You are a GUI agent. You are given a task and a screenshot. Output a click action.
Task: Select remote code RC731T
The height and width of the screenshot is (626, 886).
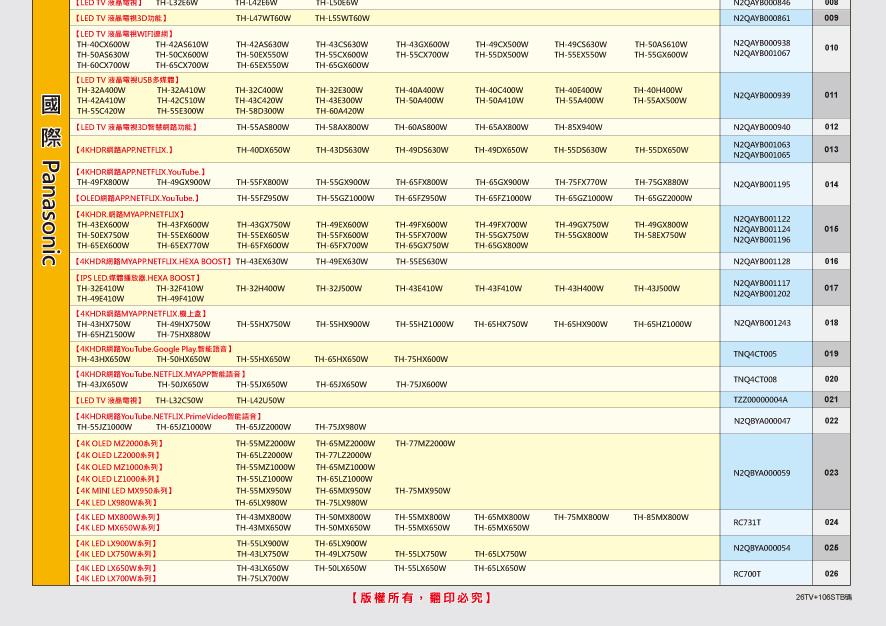(x=747, y=523)
